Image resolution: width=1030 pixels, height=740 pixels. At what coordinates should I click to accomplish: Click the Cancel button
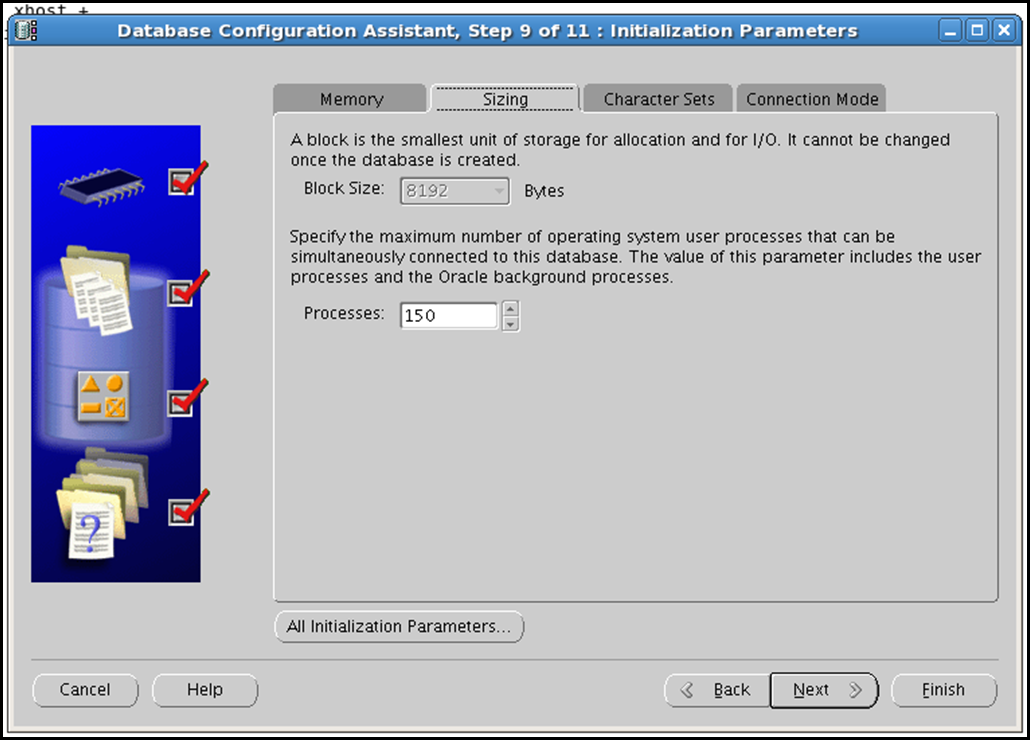pos(85,690)
